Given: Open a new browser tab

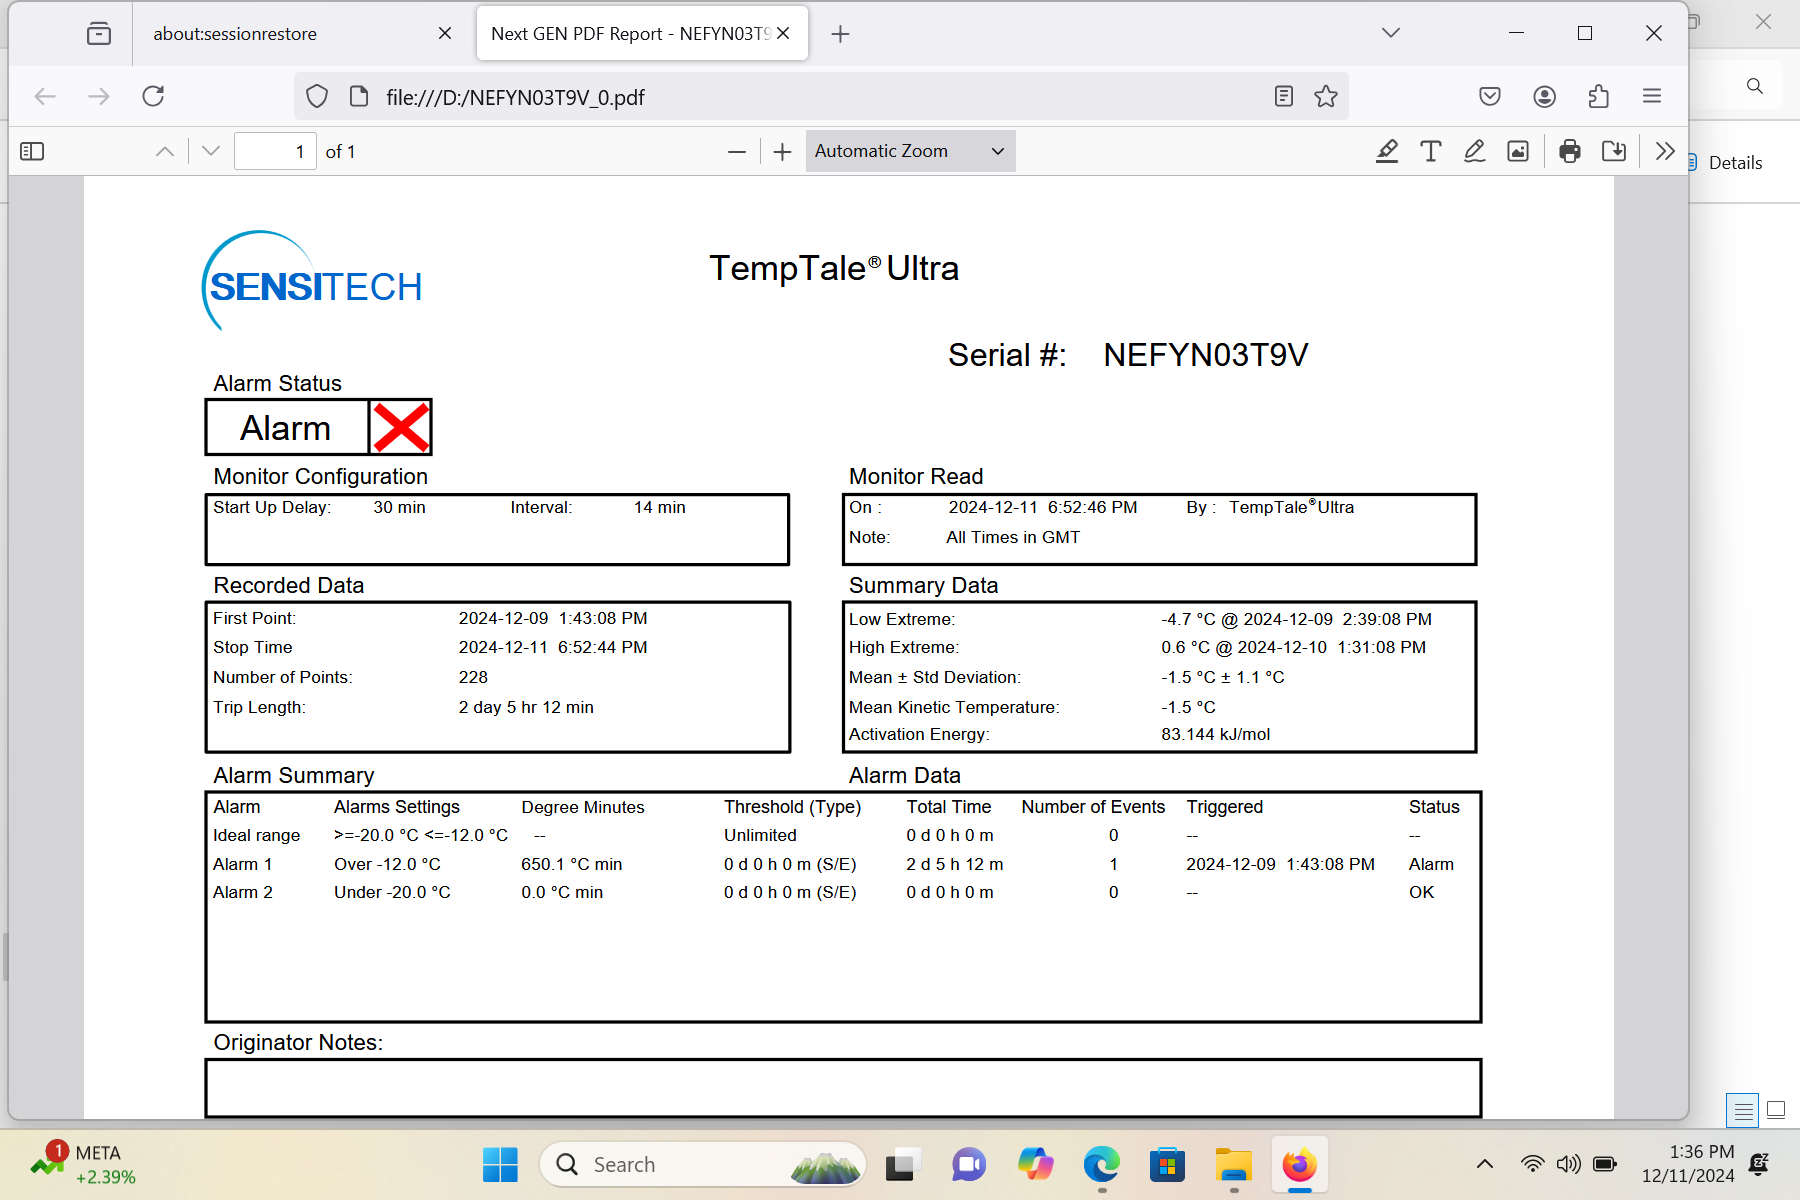Looking at the screenshot, I should coord(840,34).
